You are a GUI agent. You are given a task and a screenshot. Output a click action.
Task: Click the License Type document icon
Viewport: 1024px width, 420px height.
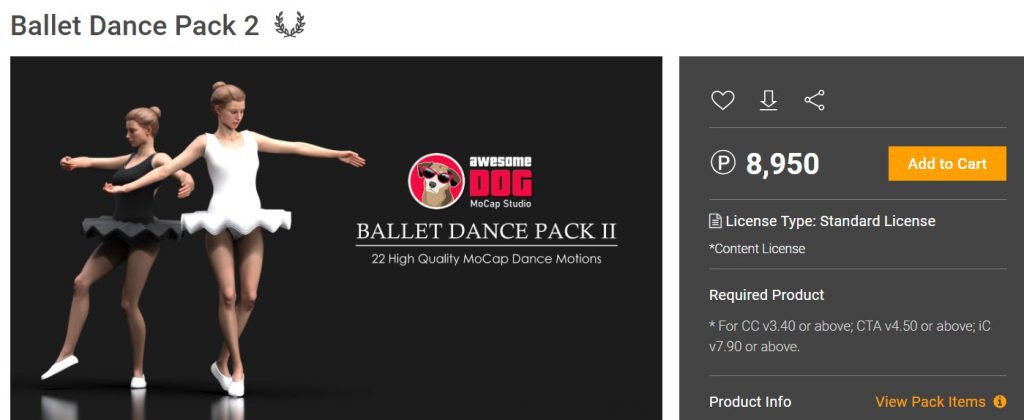tap(716, 221)
